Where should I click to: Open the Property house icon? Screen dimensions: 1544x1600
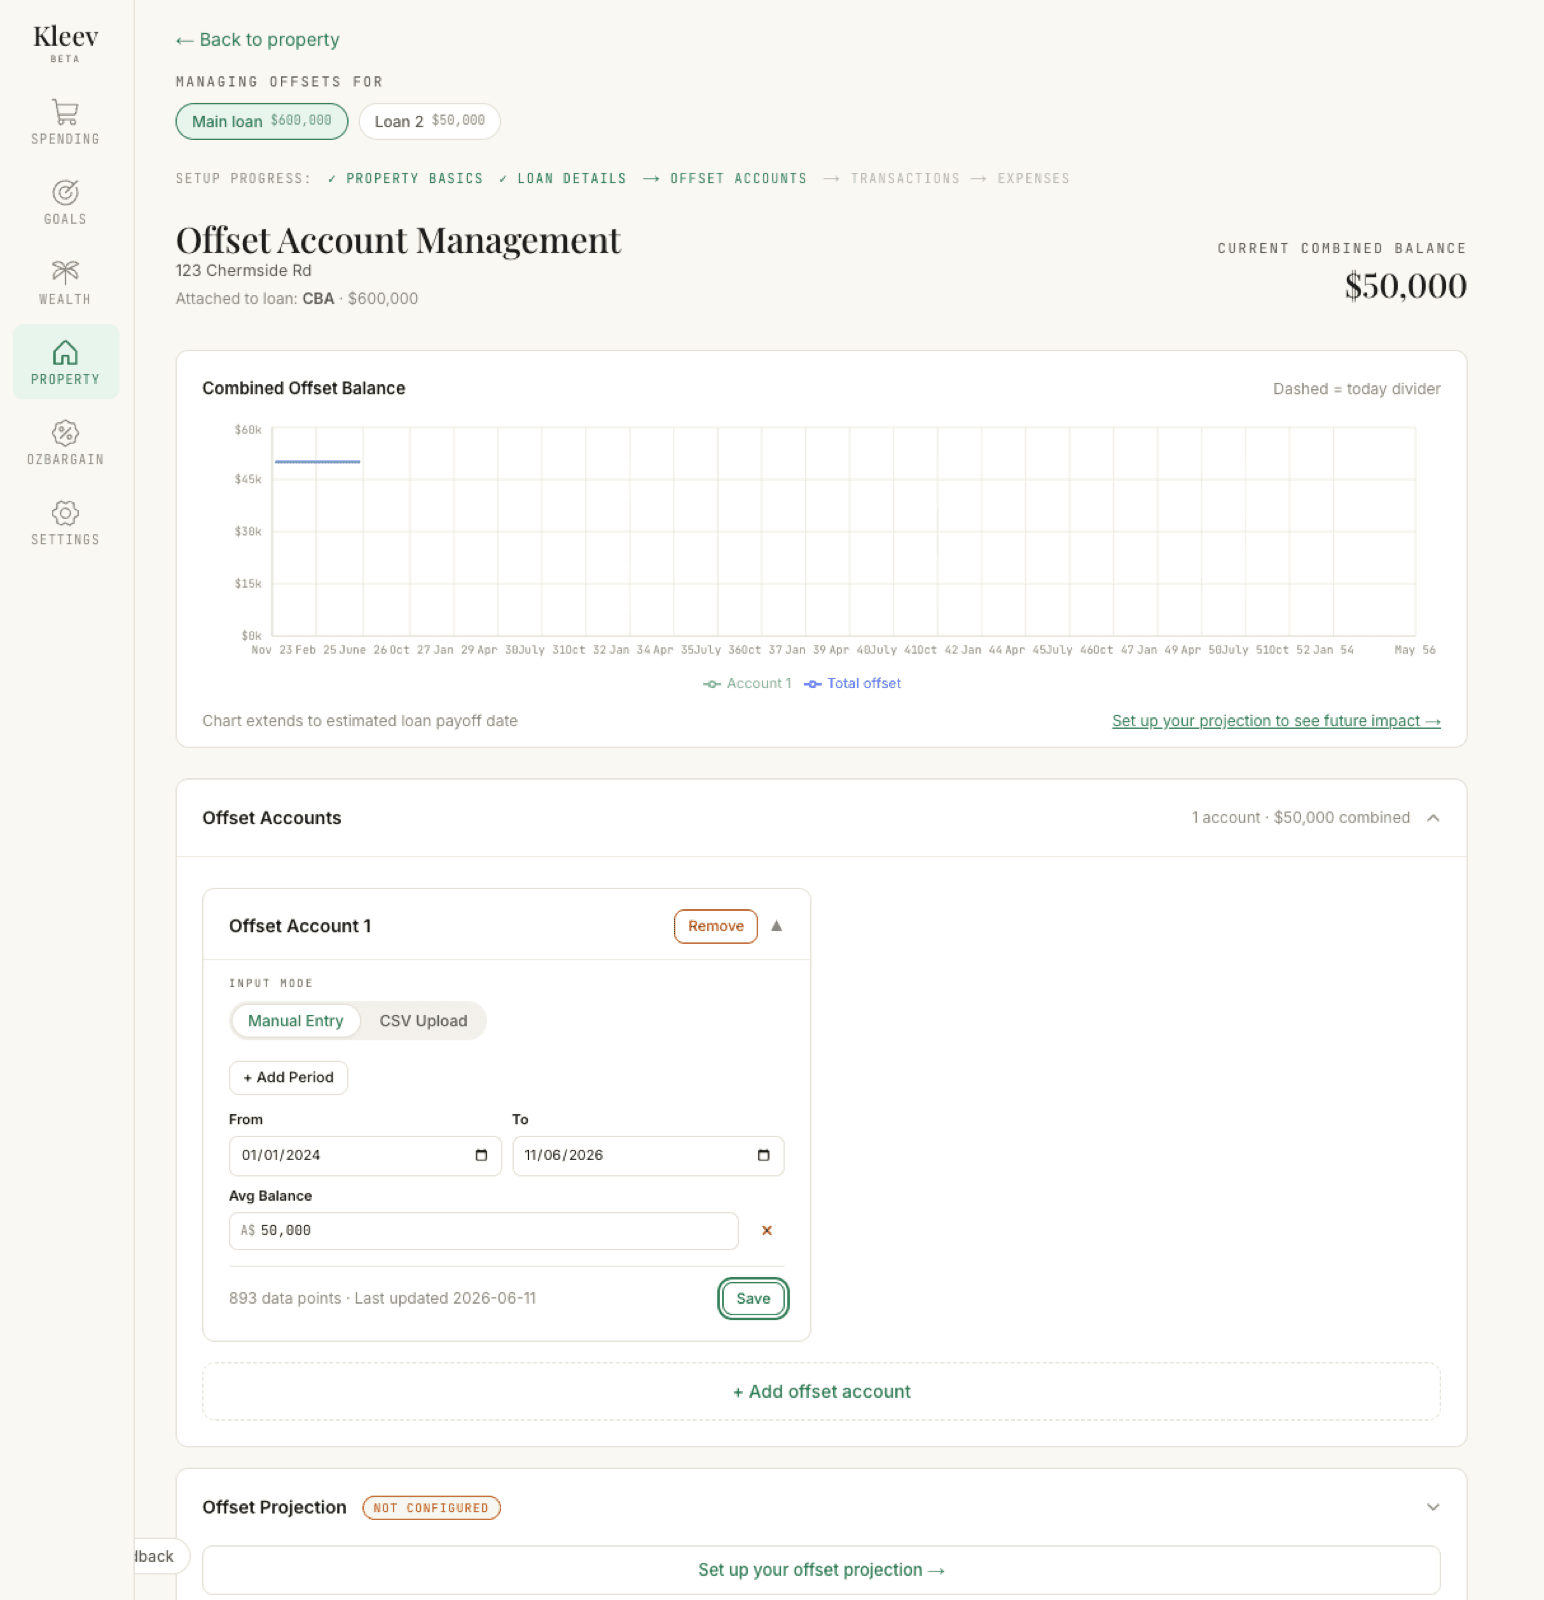coord(65,352)
